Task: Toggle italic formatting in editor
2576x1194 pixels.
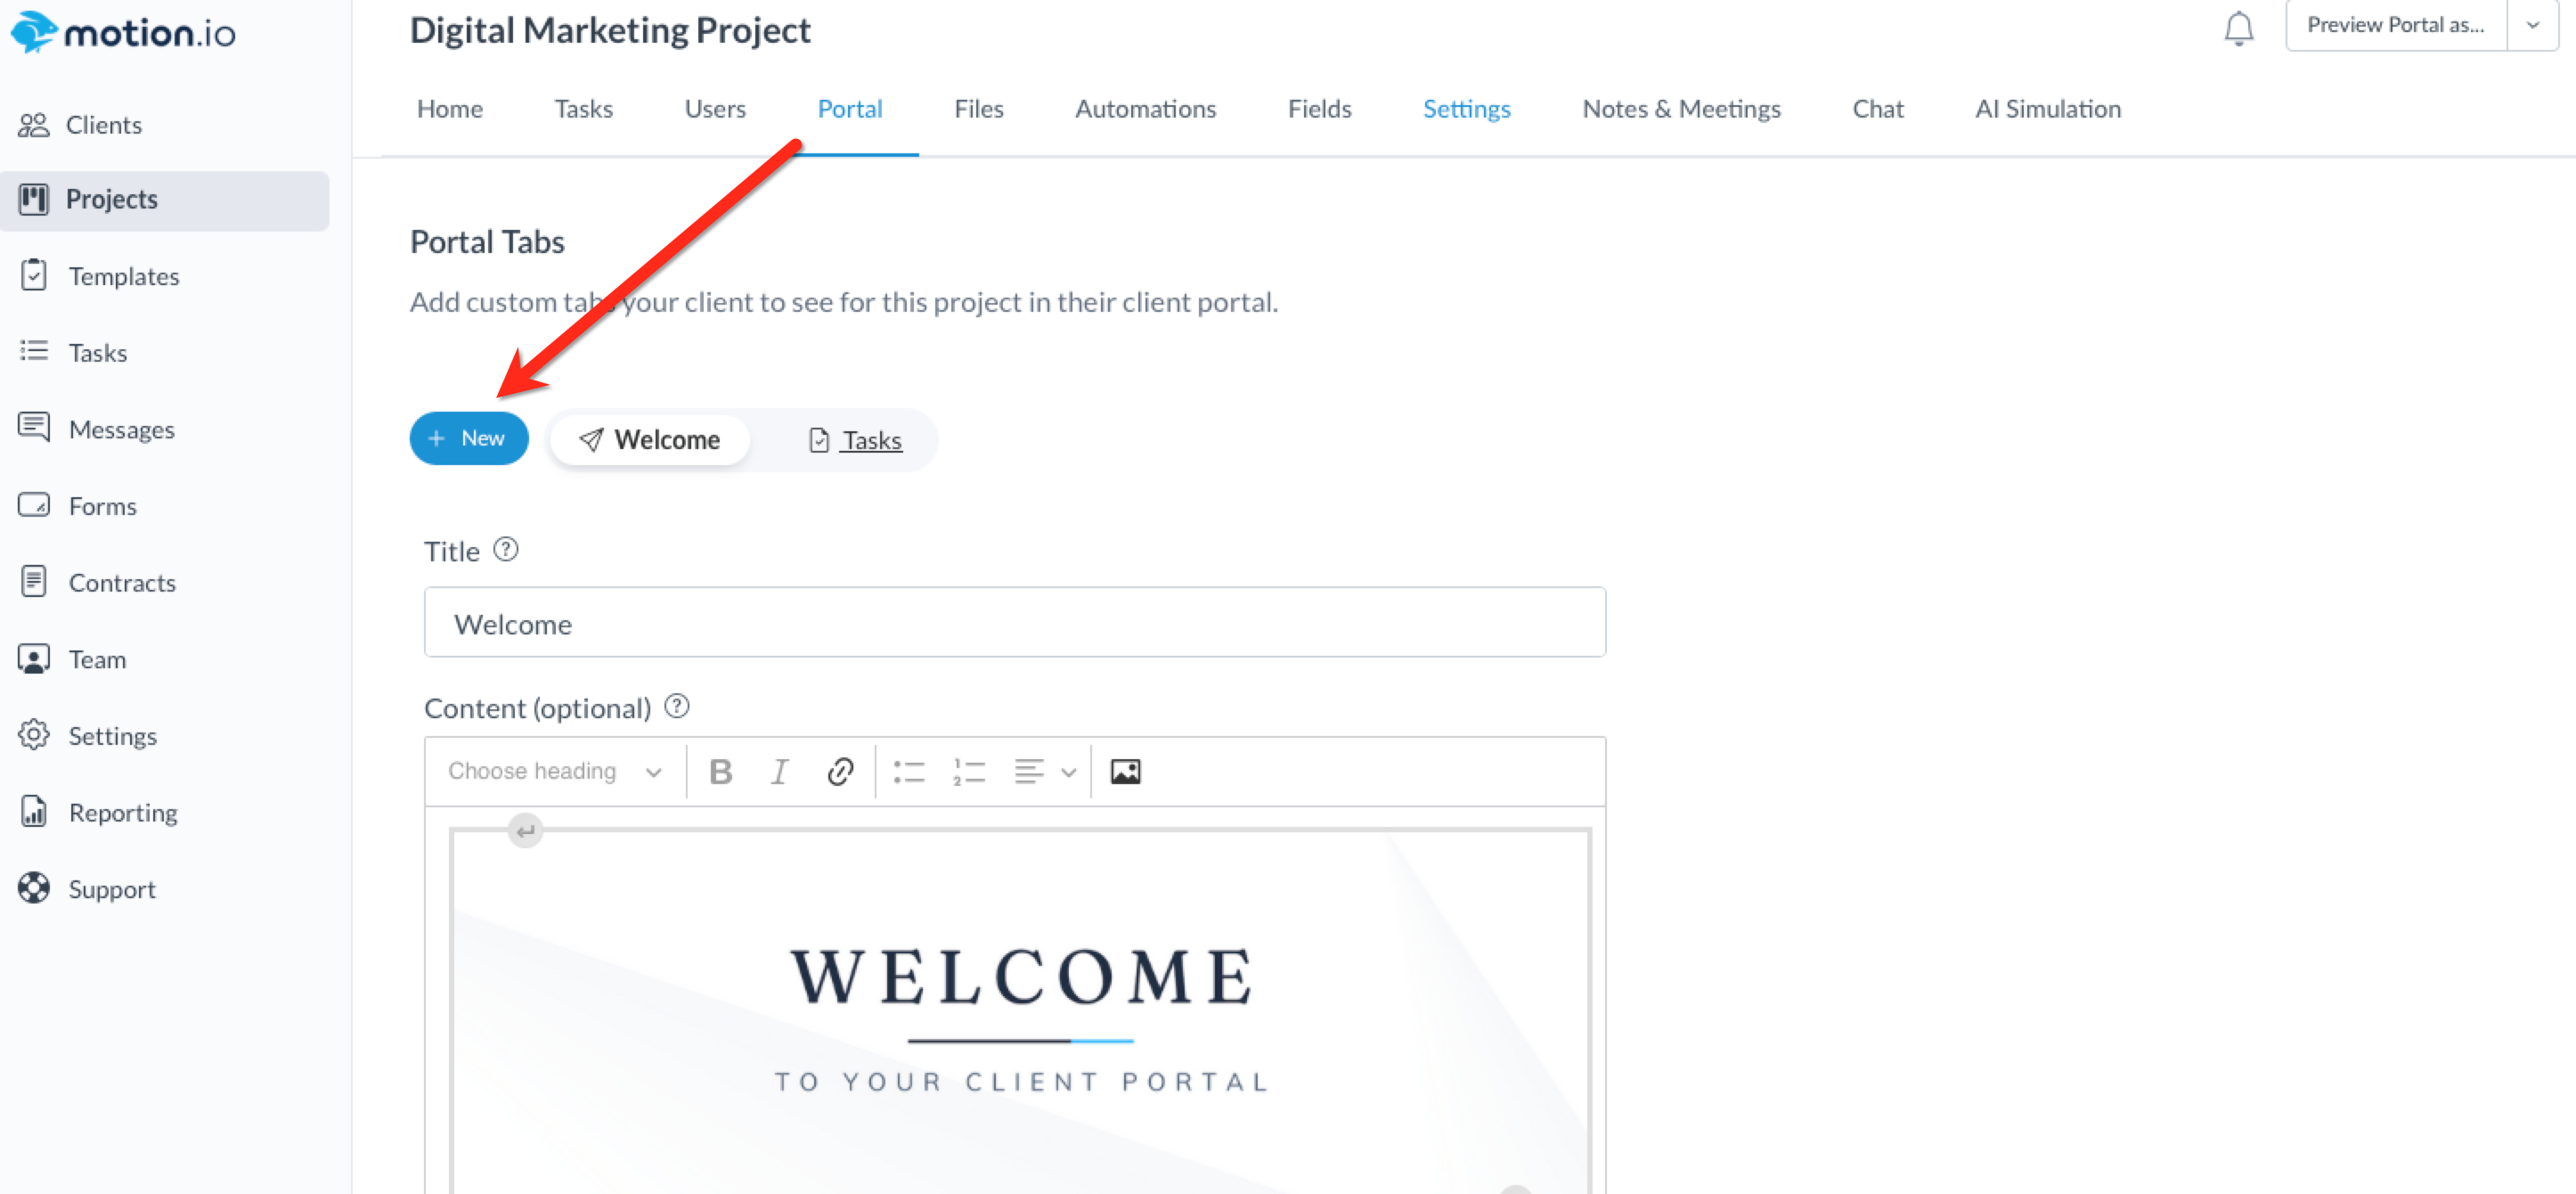Action: coord(779,771)
